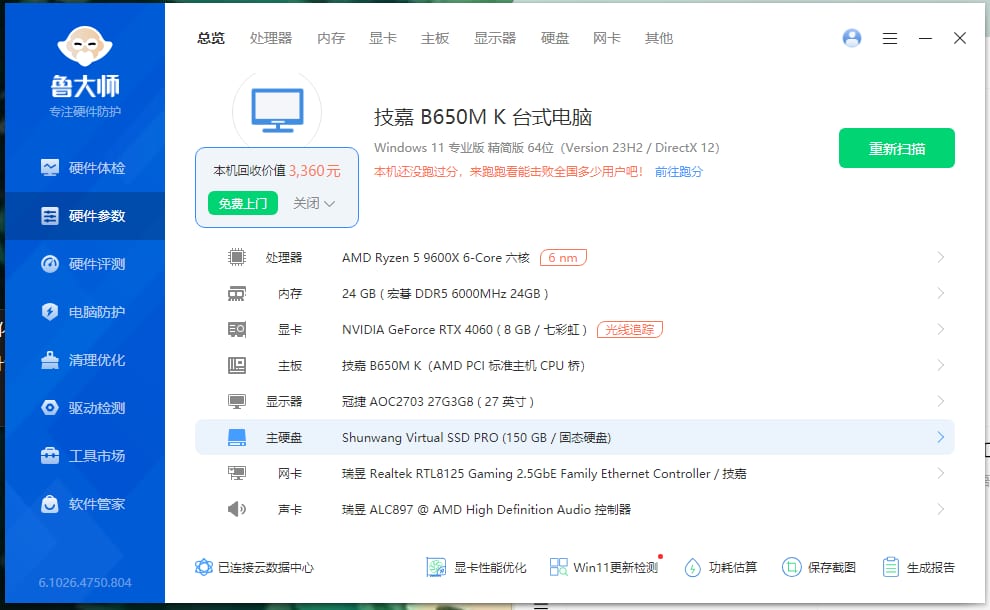Open 生成报告 label
The image size is (990, 610).
(931, 568)
